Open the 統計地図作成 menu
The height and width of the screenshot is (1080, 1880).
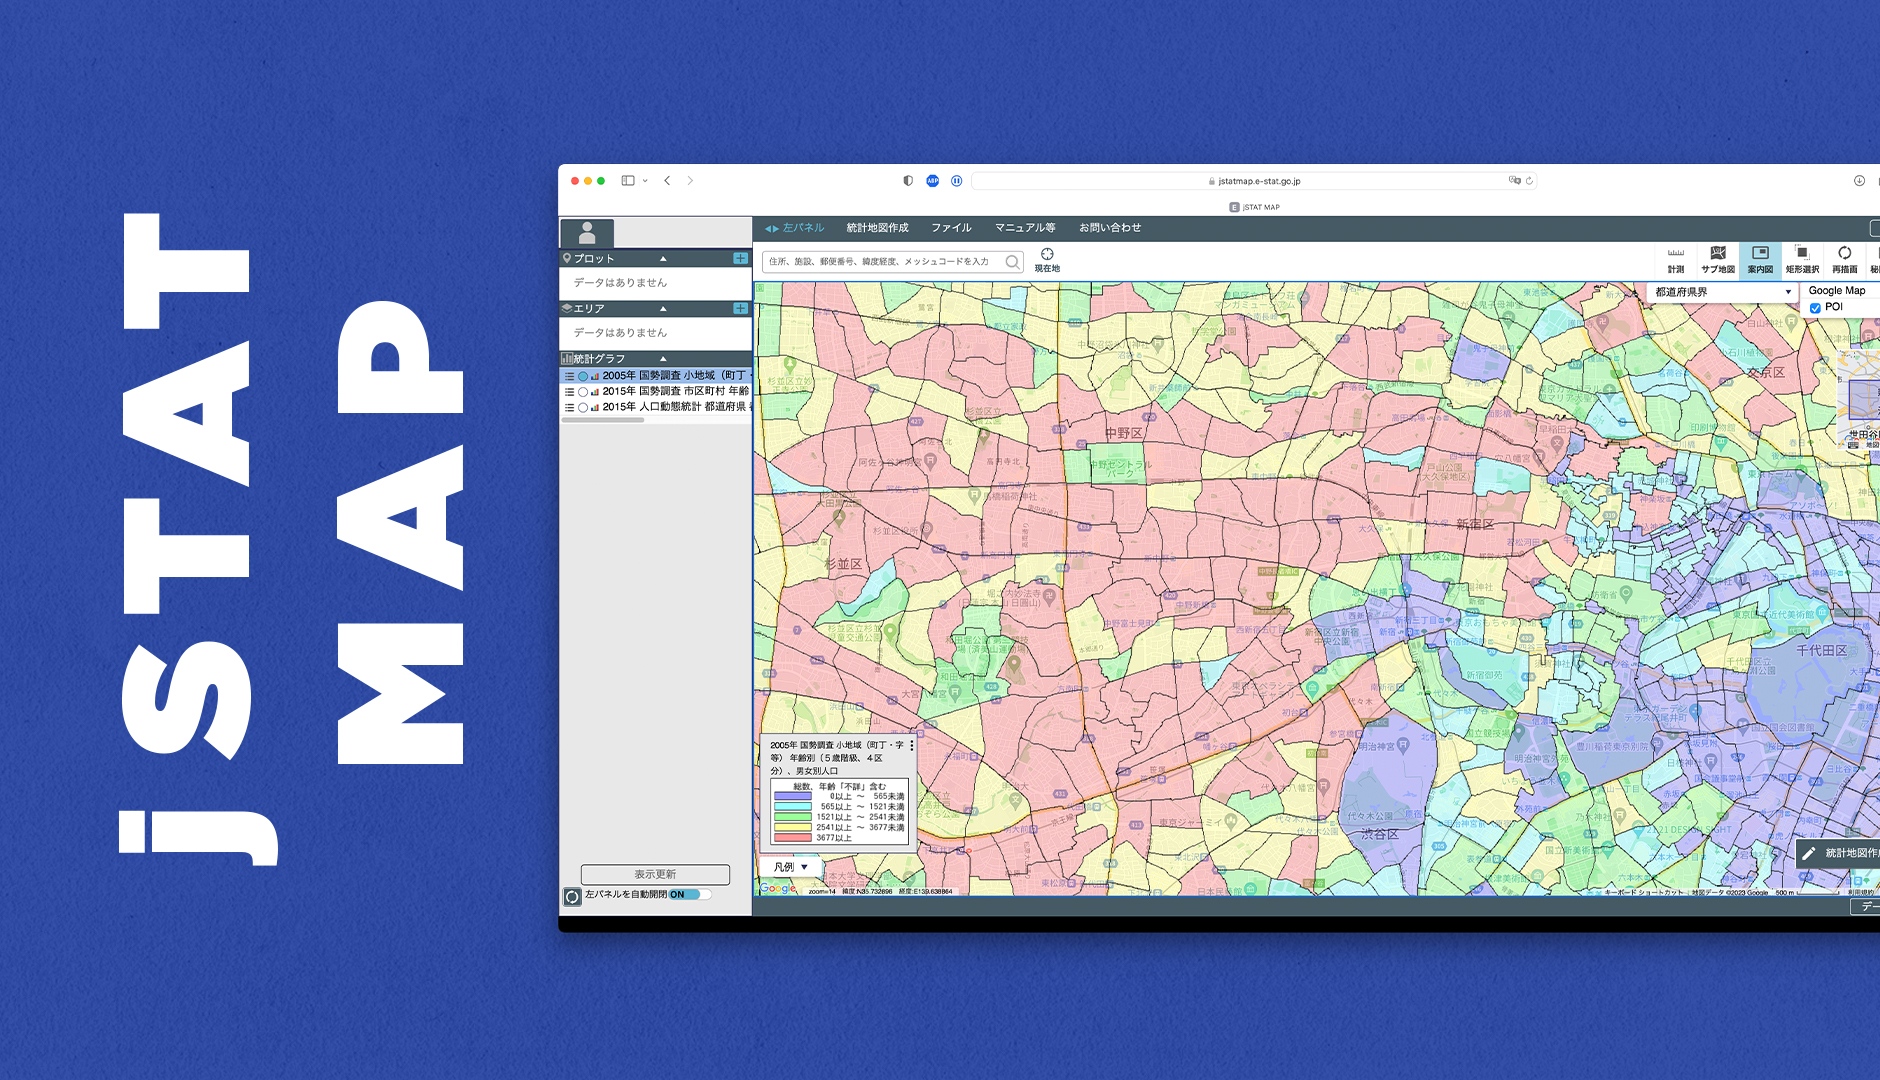[x=877, y=228]
